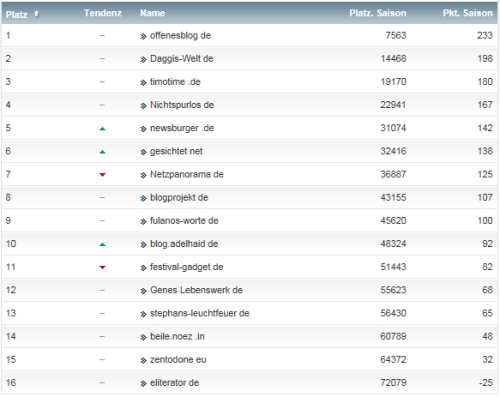The width and height of the screenshot is (500, 397).
Task: Select season points value 100
Action: point(485,221)
